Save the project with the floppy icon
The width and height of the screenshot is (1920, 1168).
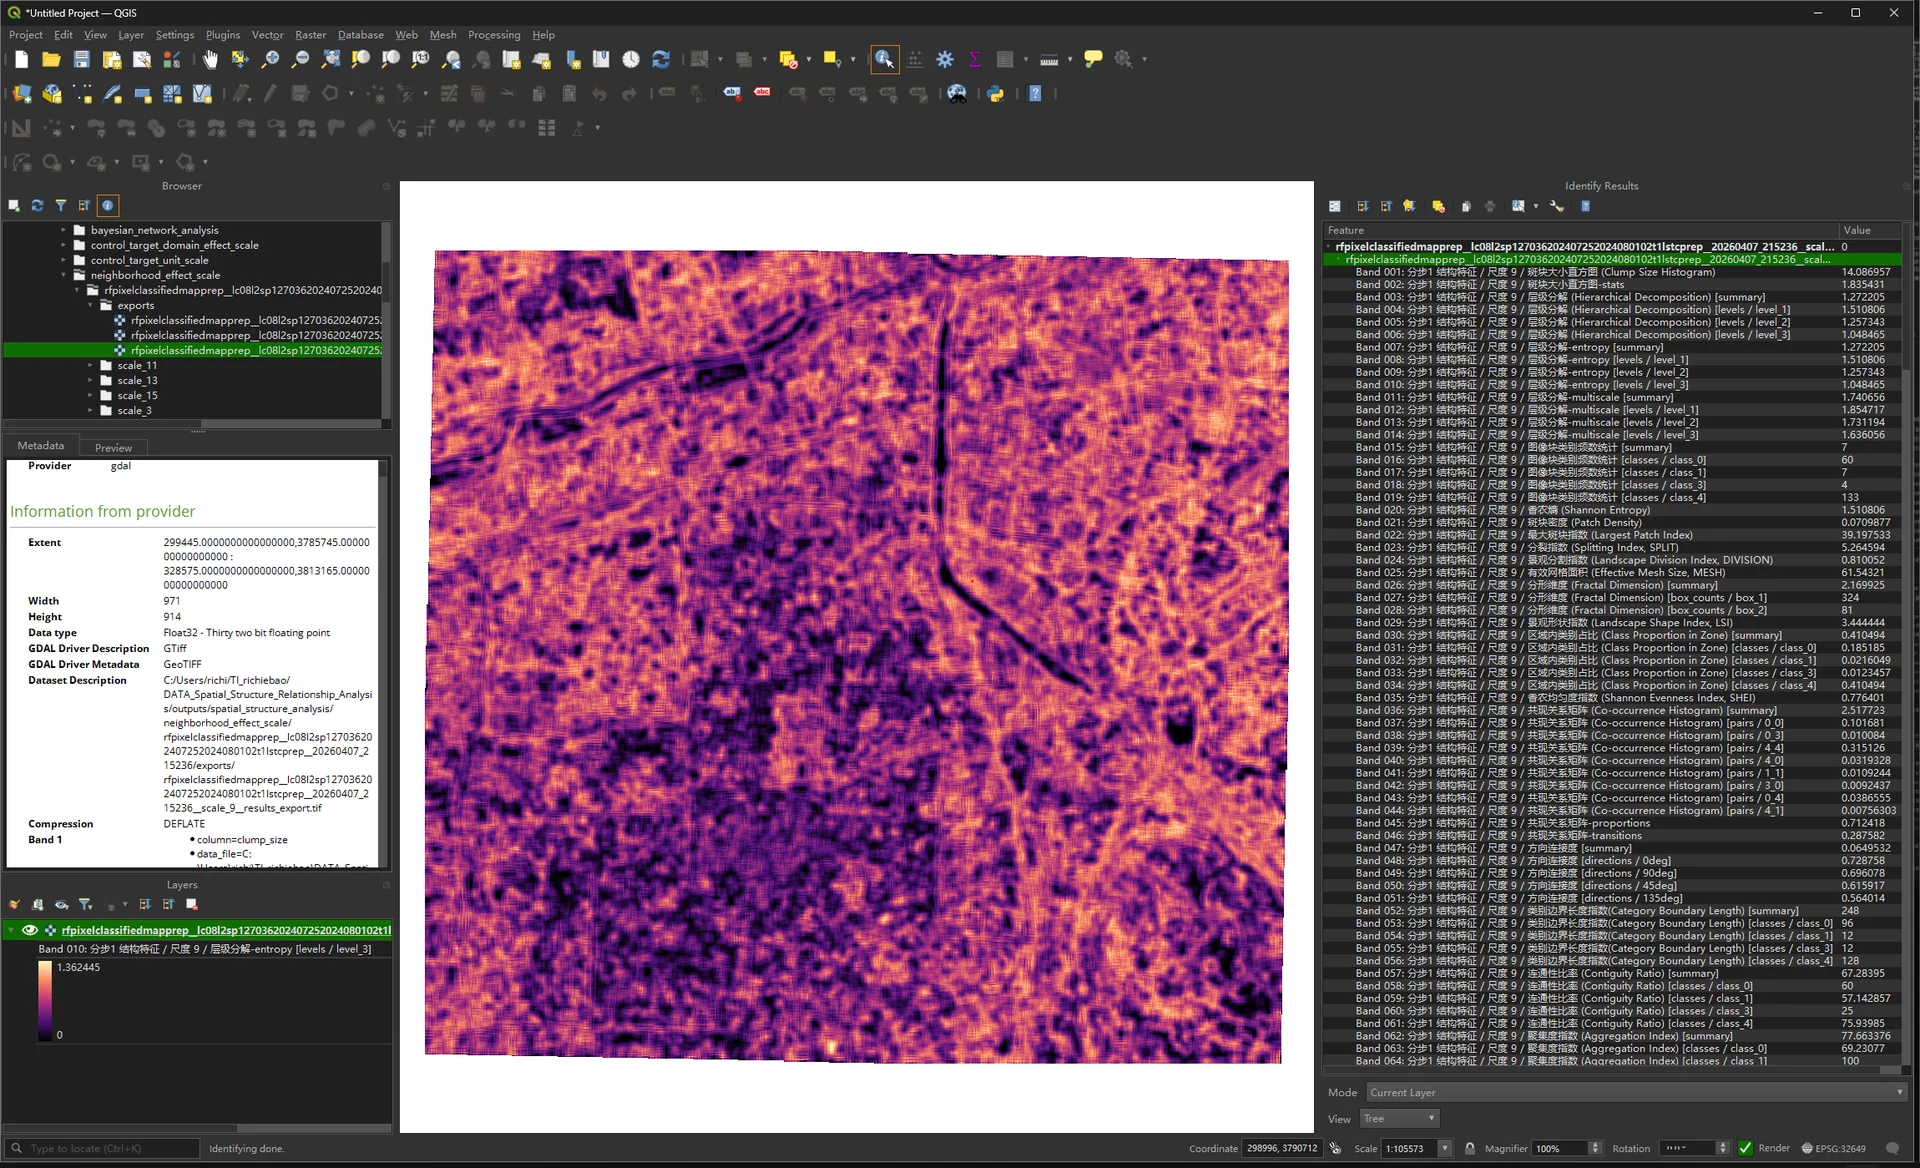pos(81,60)
